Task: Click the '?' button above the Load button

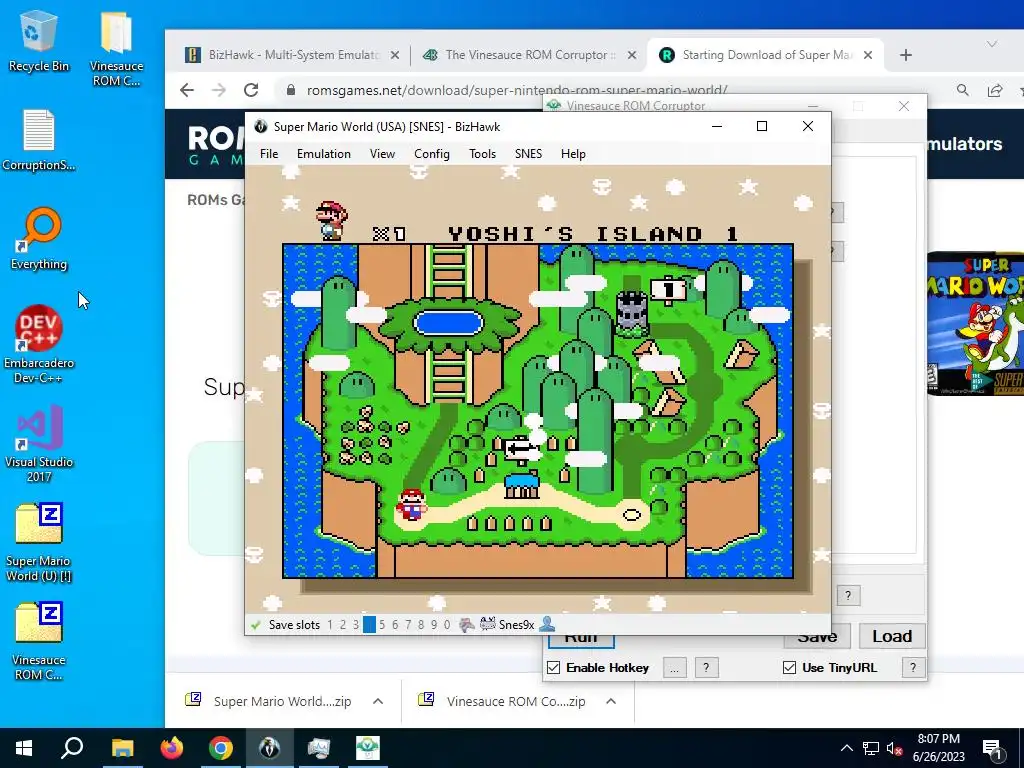Action: (x=848, y=596)
